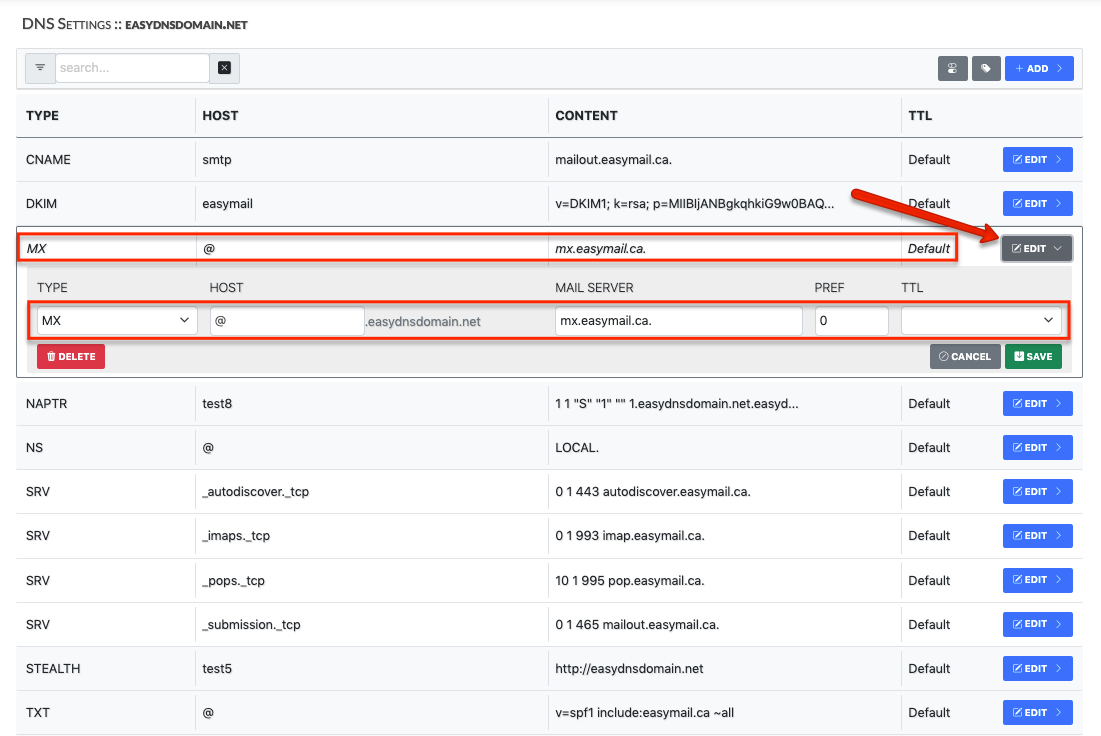Viewport: 1101px width, 736px height.
Task: Select the '10 1 995 pop.easymail.ca.' cell
Action: 630,581
